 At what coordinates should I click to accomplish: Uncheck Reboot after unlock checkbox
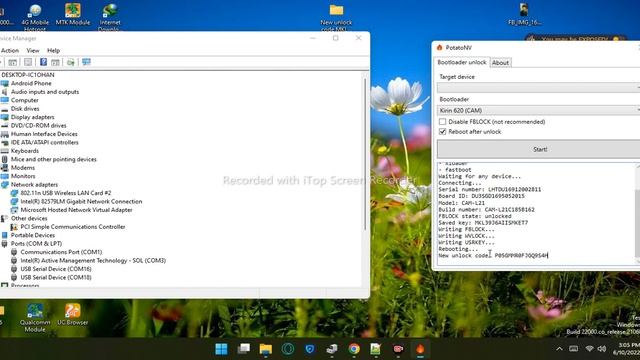pyautogui.click(x=442, y=131)
